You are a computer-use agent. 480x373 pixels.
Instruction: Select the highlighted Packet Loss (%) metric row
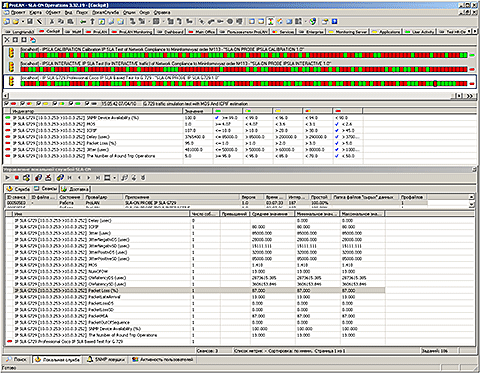click(199, 291)
